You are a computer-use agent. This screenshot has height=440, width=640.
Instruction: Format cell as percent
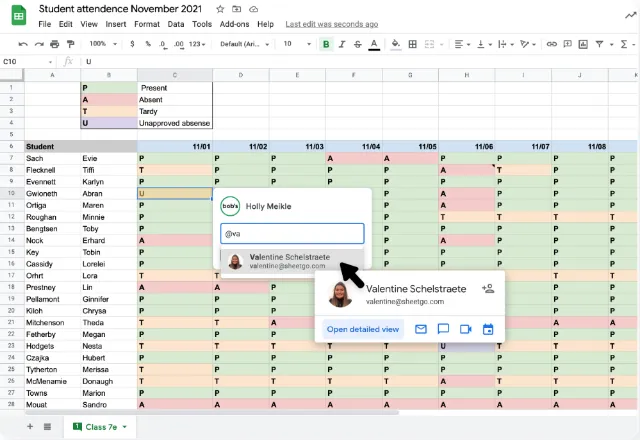(148, 44)
